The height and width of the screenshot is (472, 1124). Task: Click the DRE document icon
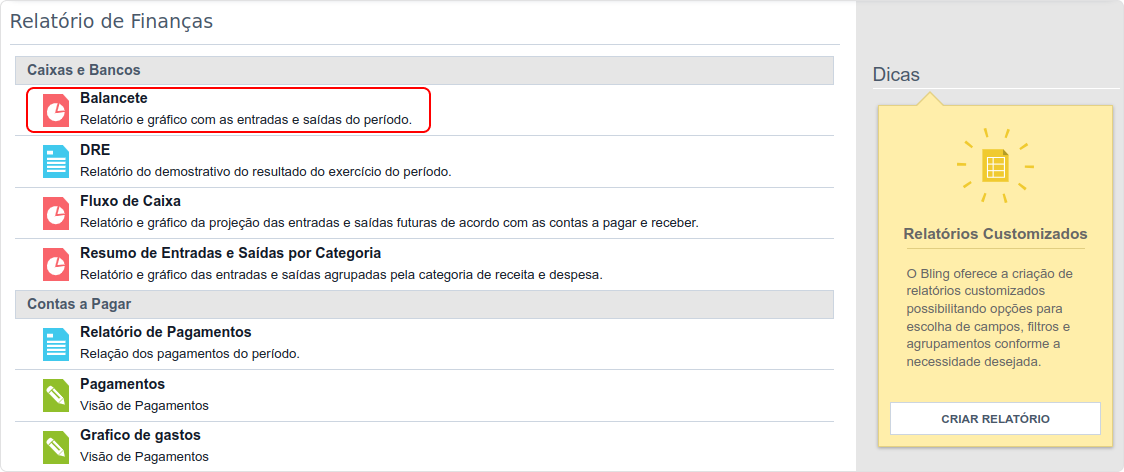[55, 161]
